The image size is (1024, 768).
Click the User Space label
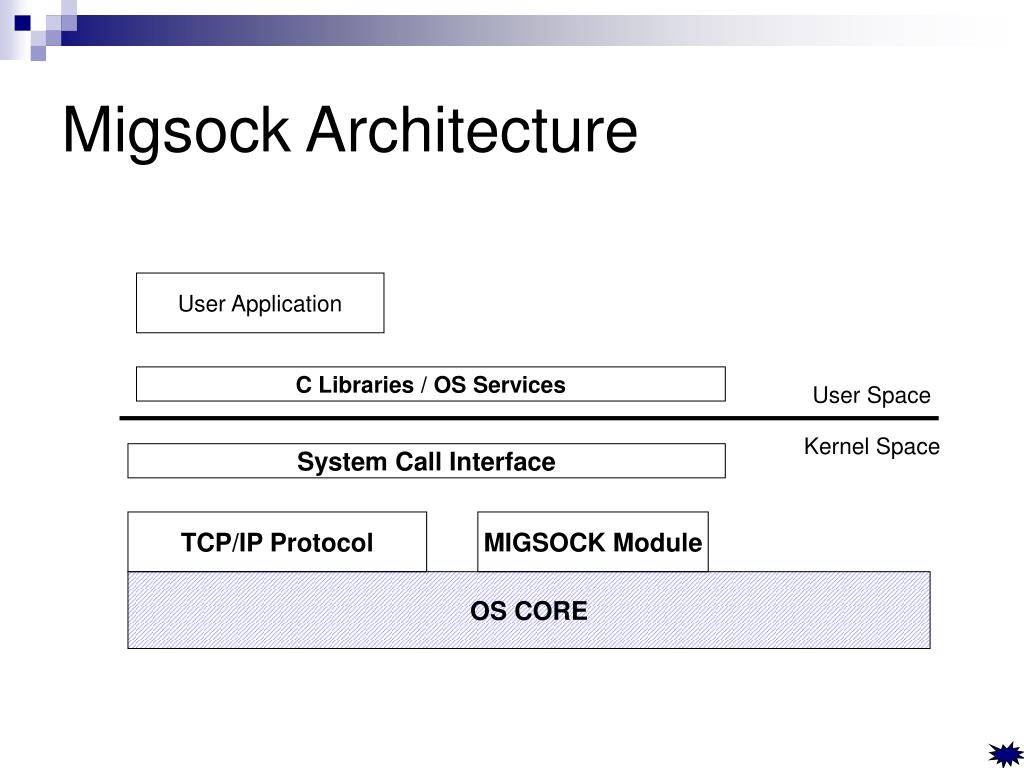coord(871,395)
